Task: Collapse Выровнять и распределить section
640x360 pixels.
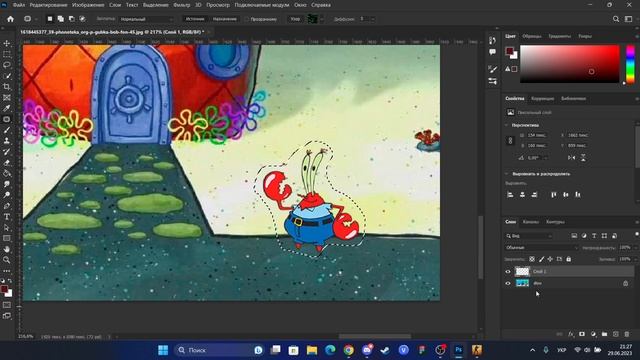Action: click(x=507, y=174)
